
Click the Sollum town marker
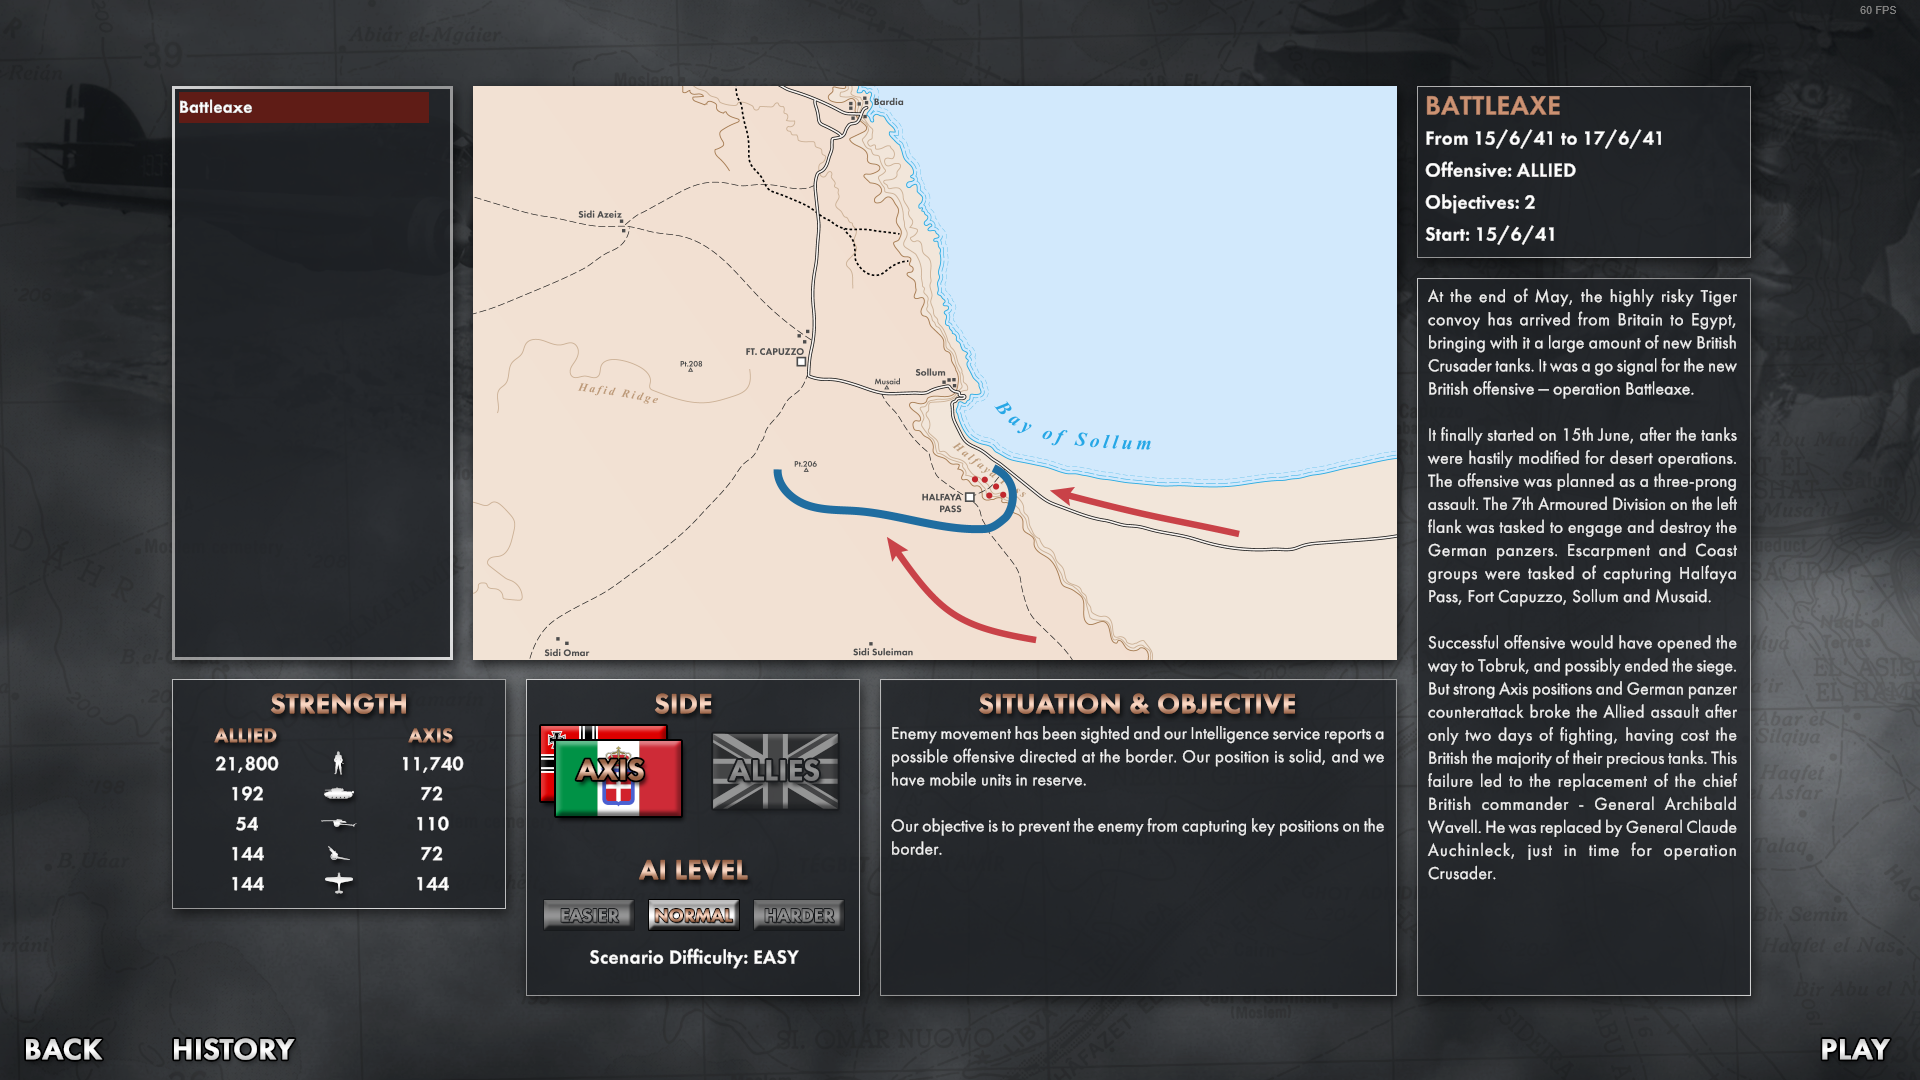(949, 382)
